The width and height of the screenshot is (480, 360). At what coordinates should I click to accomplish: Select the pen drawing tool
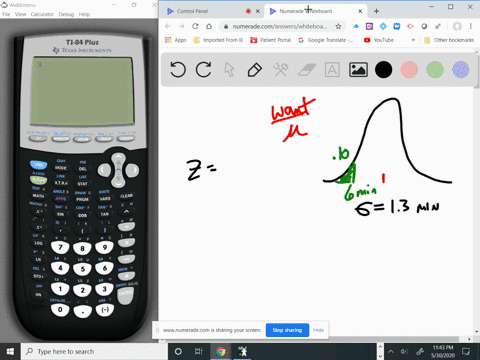click(255, 70)
